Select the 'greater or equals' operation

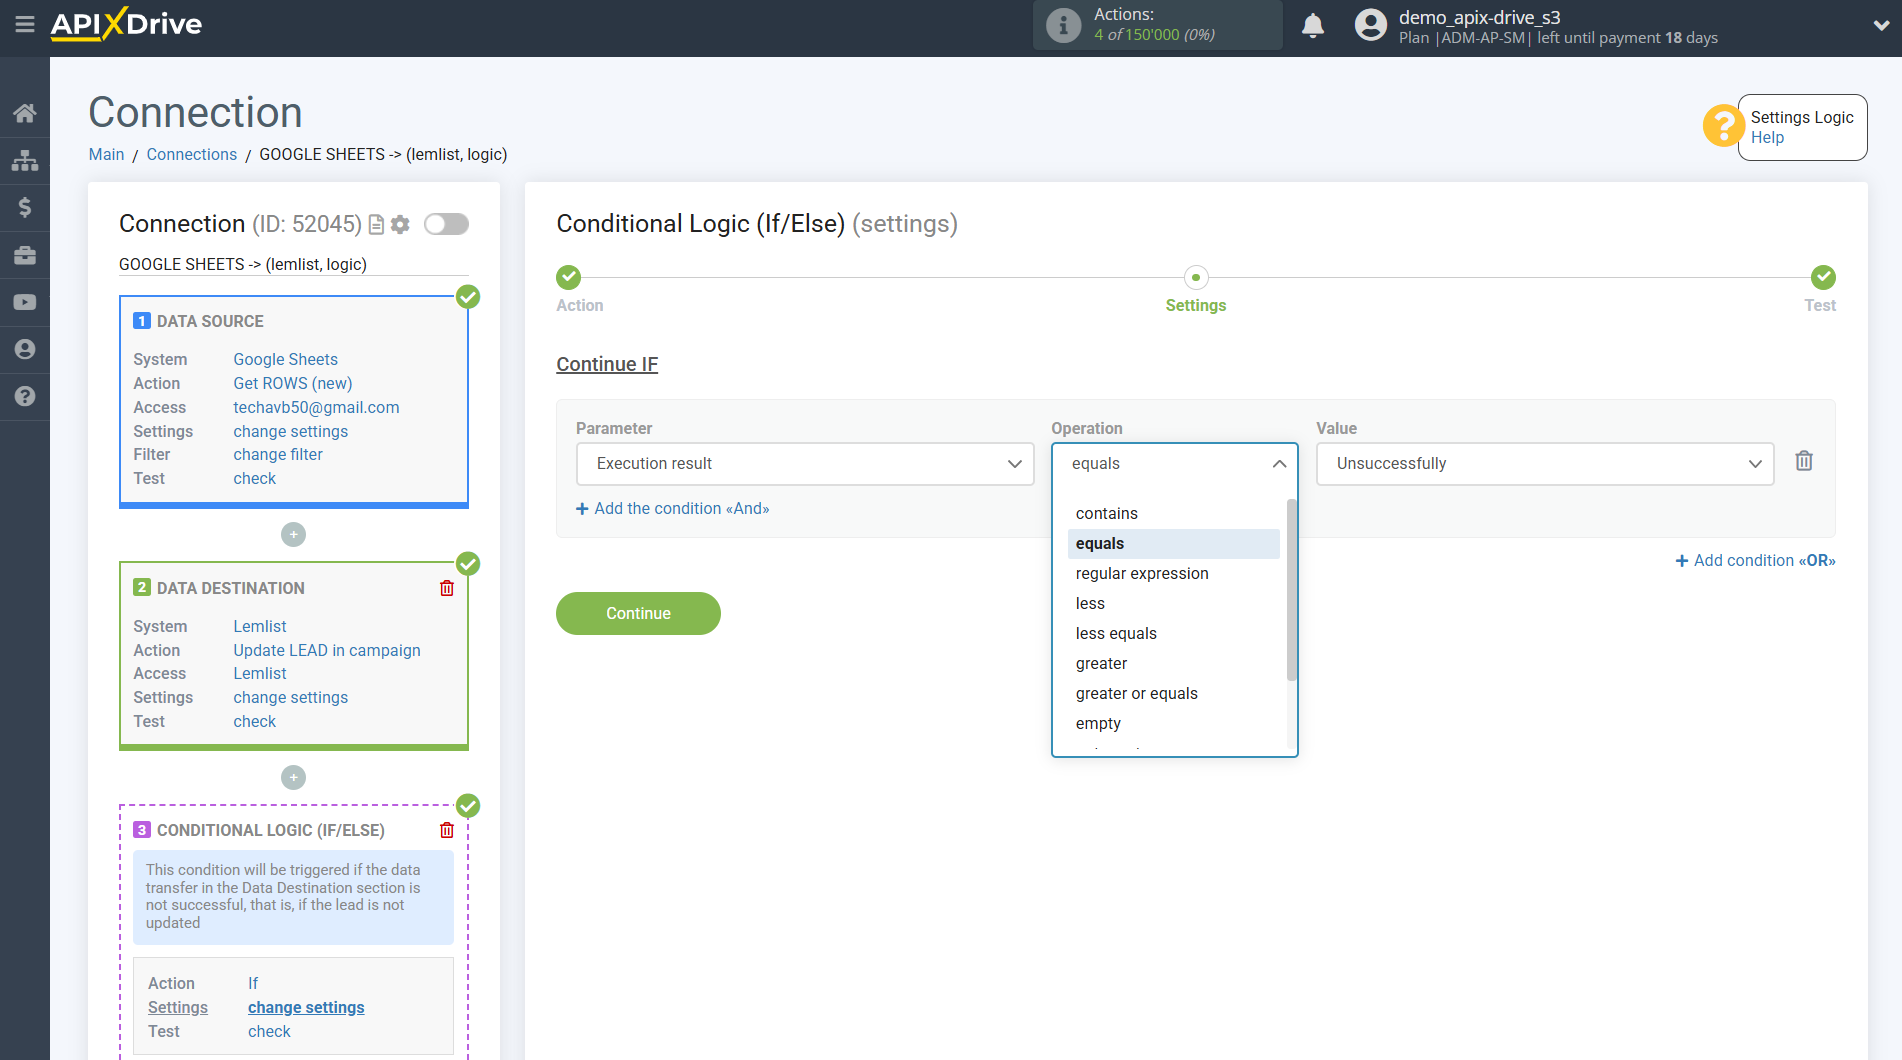(1173, 694)
